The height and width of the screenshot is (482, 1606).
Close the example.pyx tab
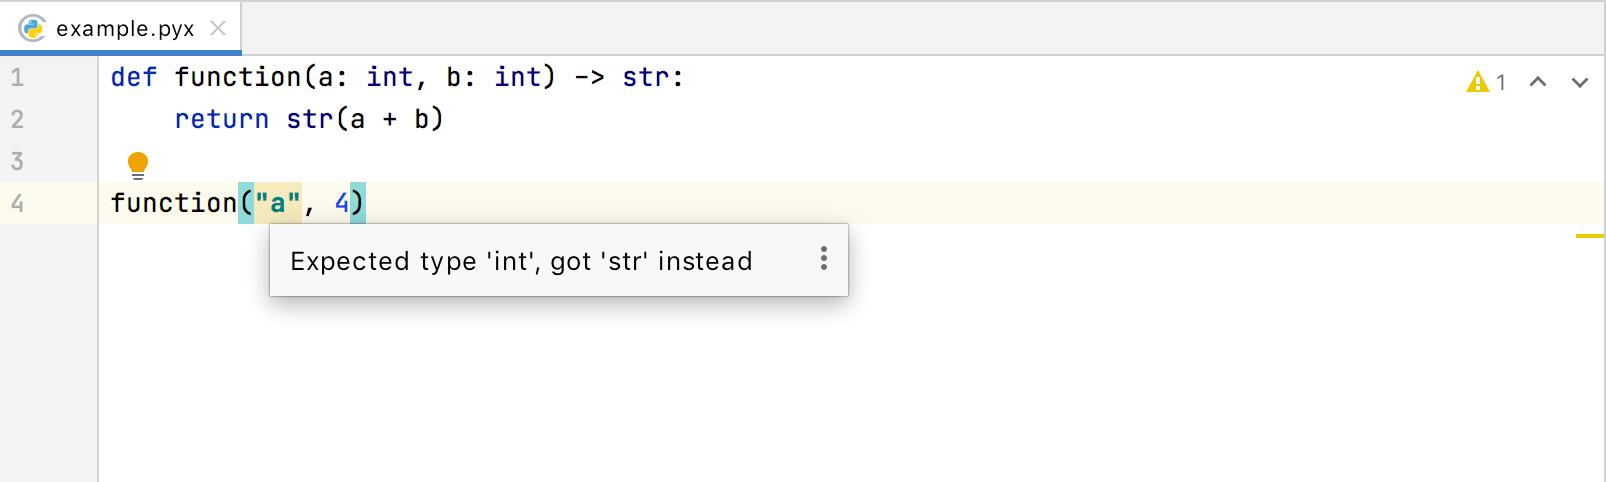click(x=218, y=28)
